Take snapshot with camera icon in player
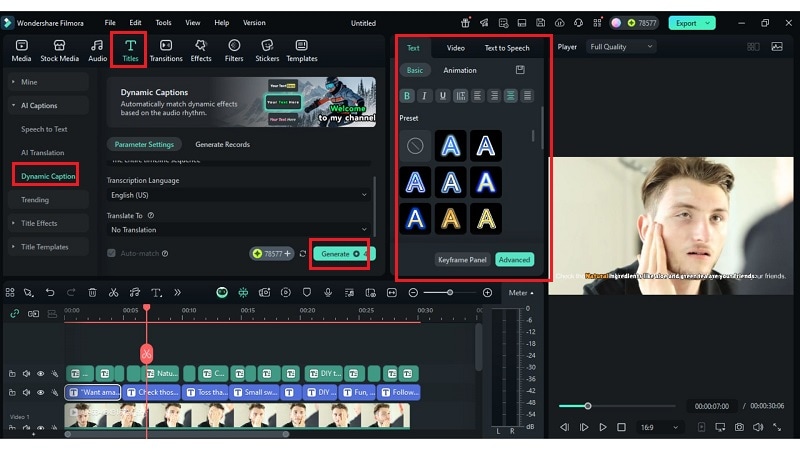Screen dimensions: 800x450 [739, 427]
